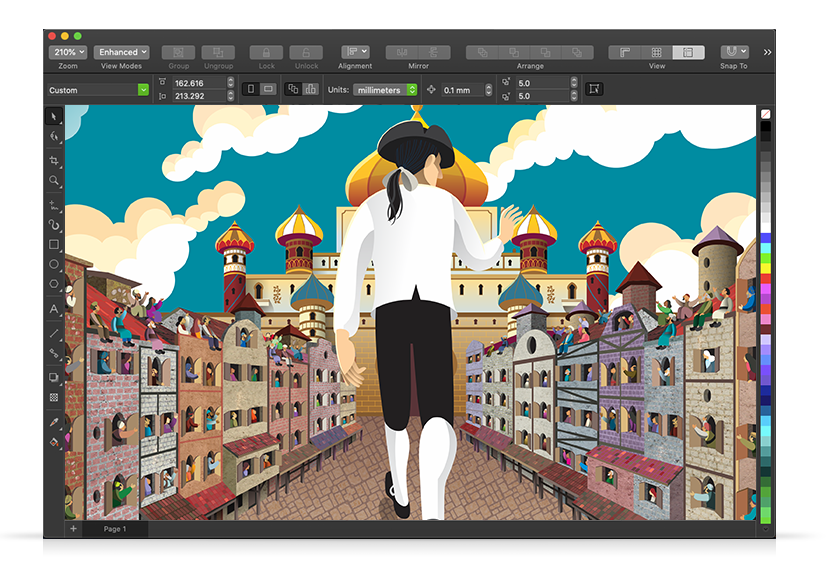The image size is (839, 567).
Task: Click the Snap To magnet icon
Action: [734, 52]
